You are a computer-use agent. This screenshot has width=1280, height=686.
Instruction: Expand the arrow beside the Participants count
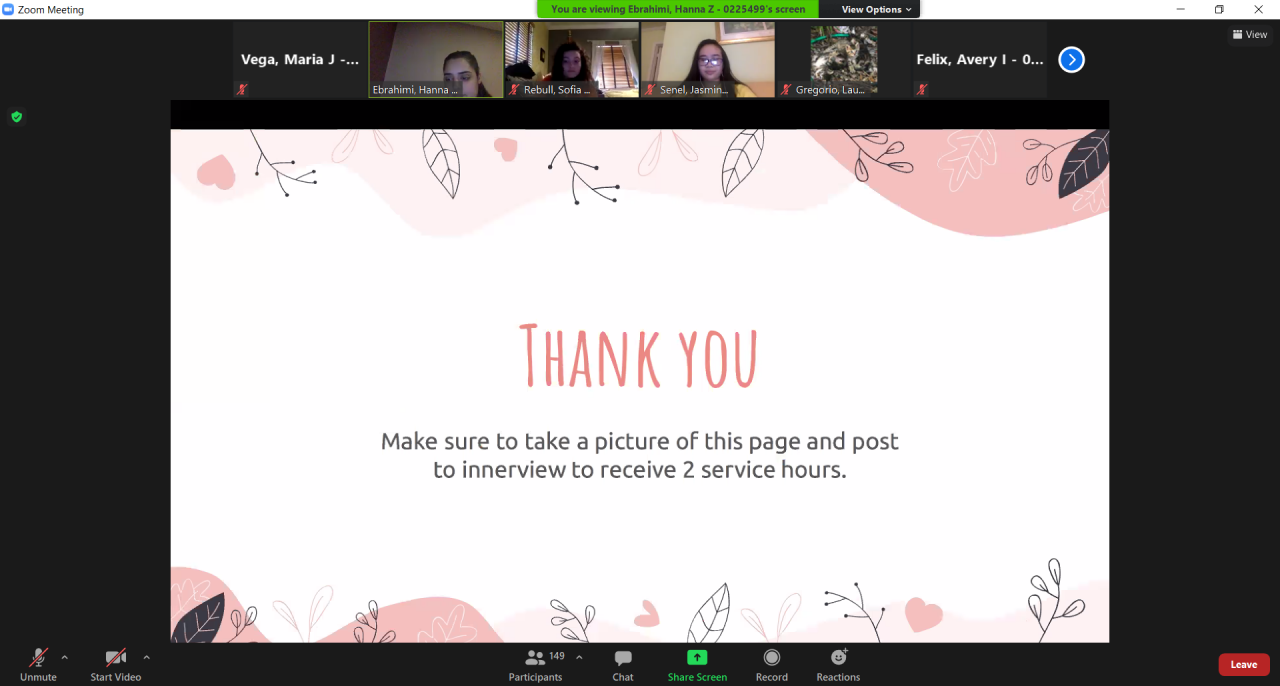pyautogui.click(x=579, y=657)
